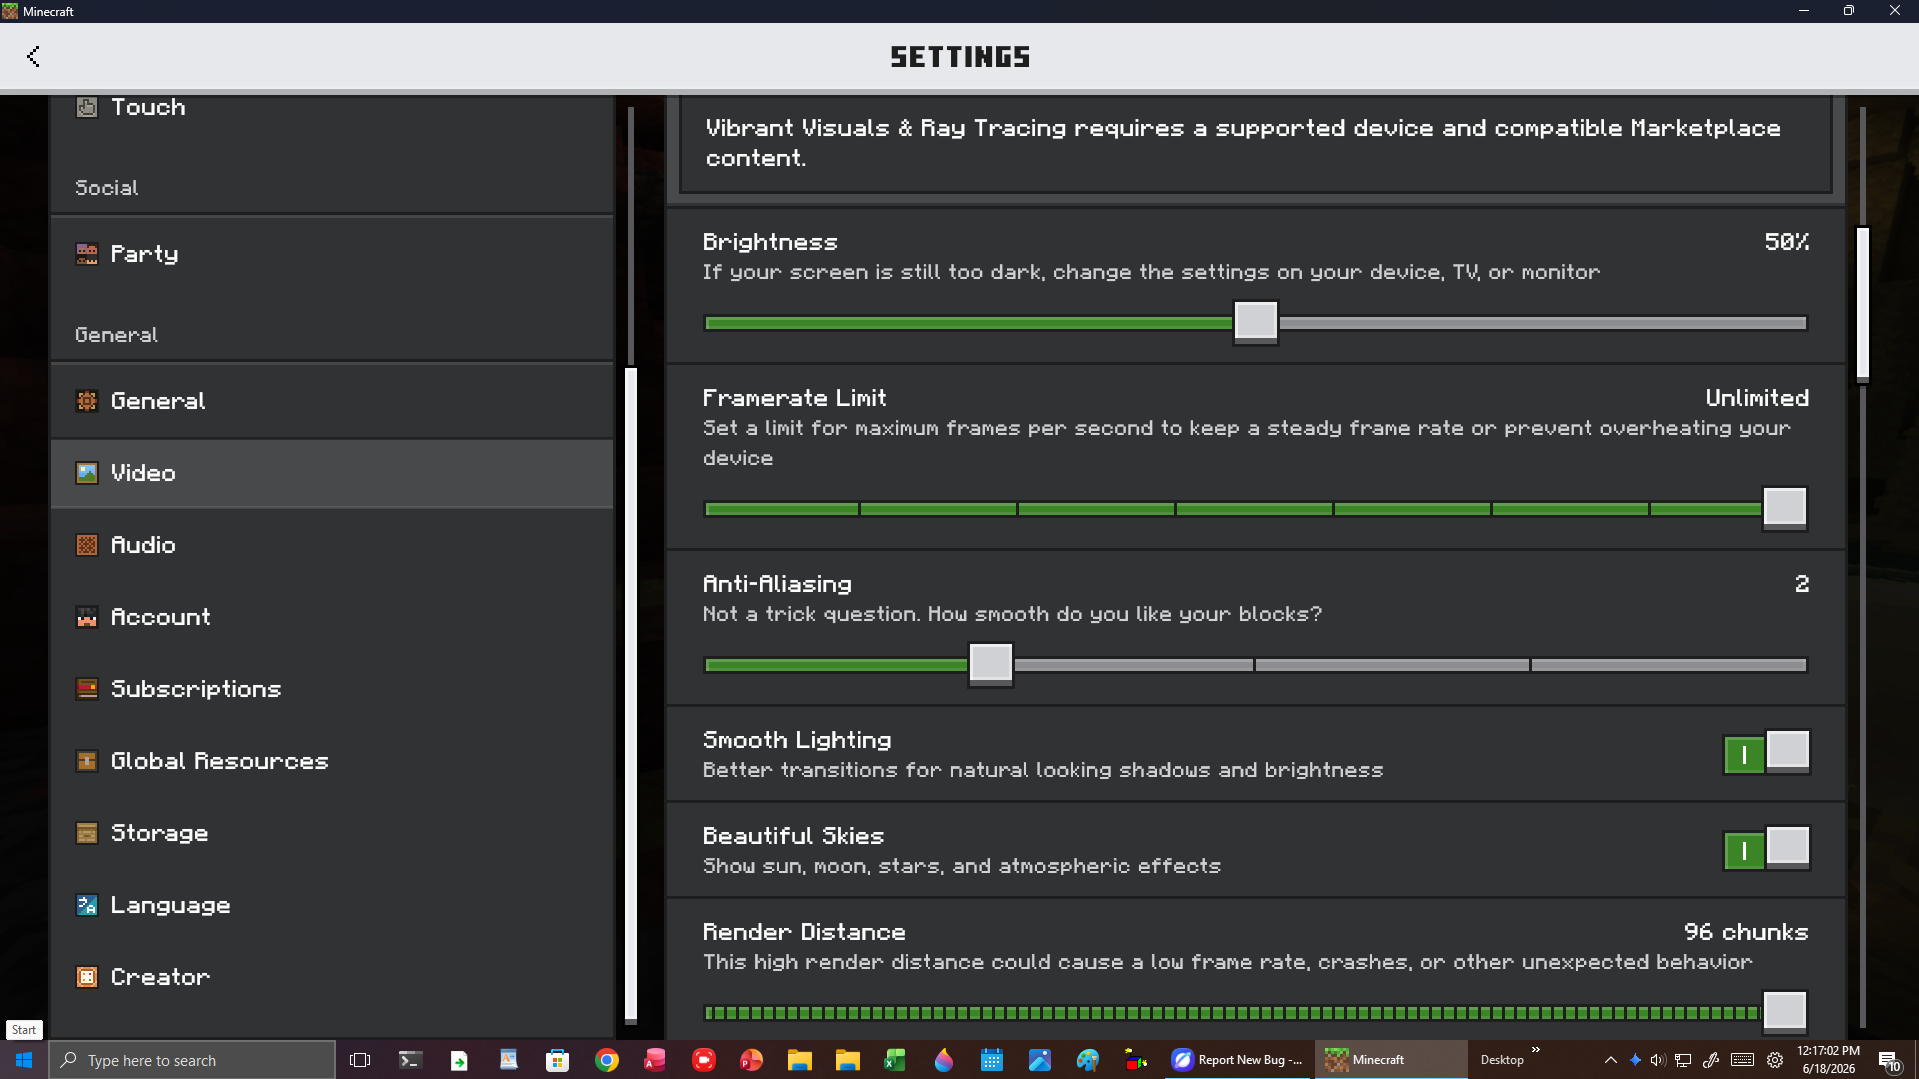Screen dimensions: 1919x1079
Task: Click the 96 chunks render distance value
Action: pos(1746,932)
